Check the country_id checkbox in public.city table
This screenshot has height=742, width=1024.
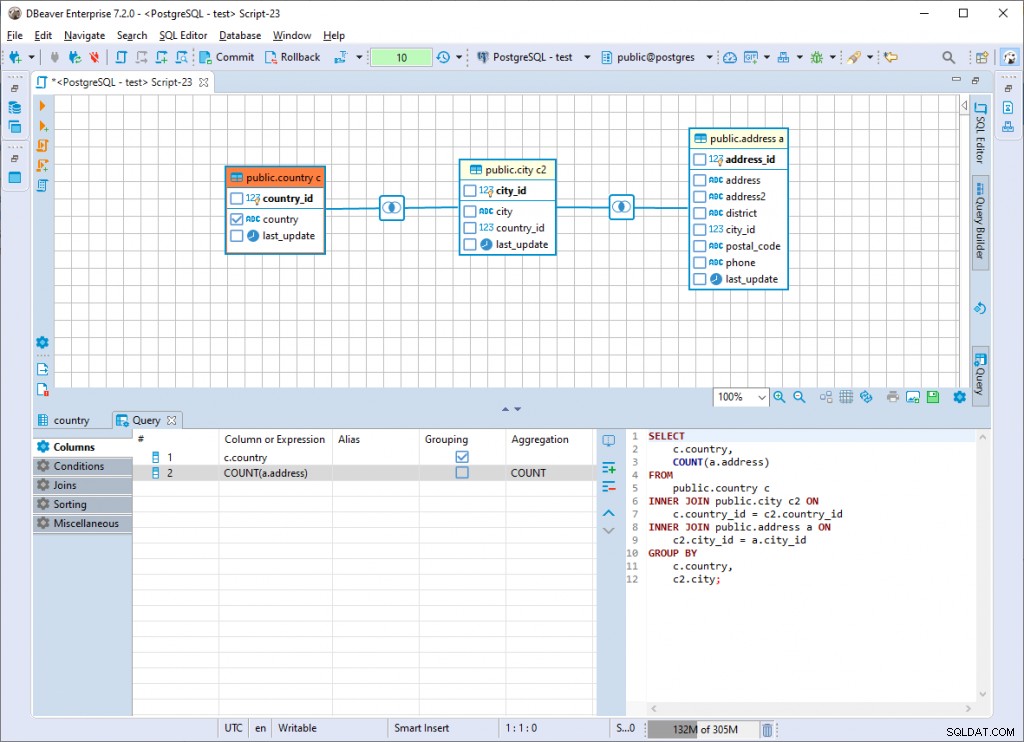[470, 228]
